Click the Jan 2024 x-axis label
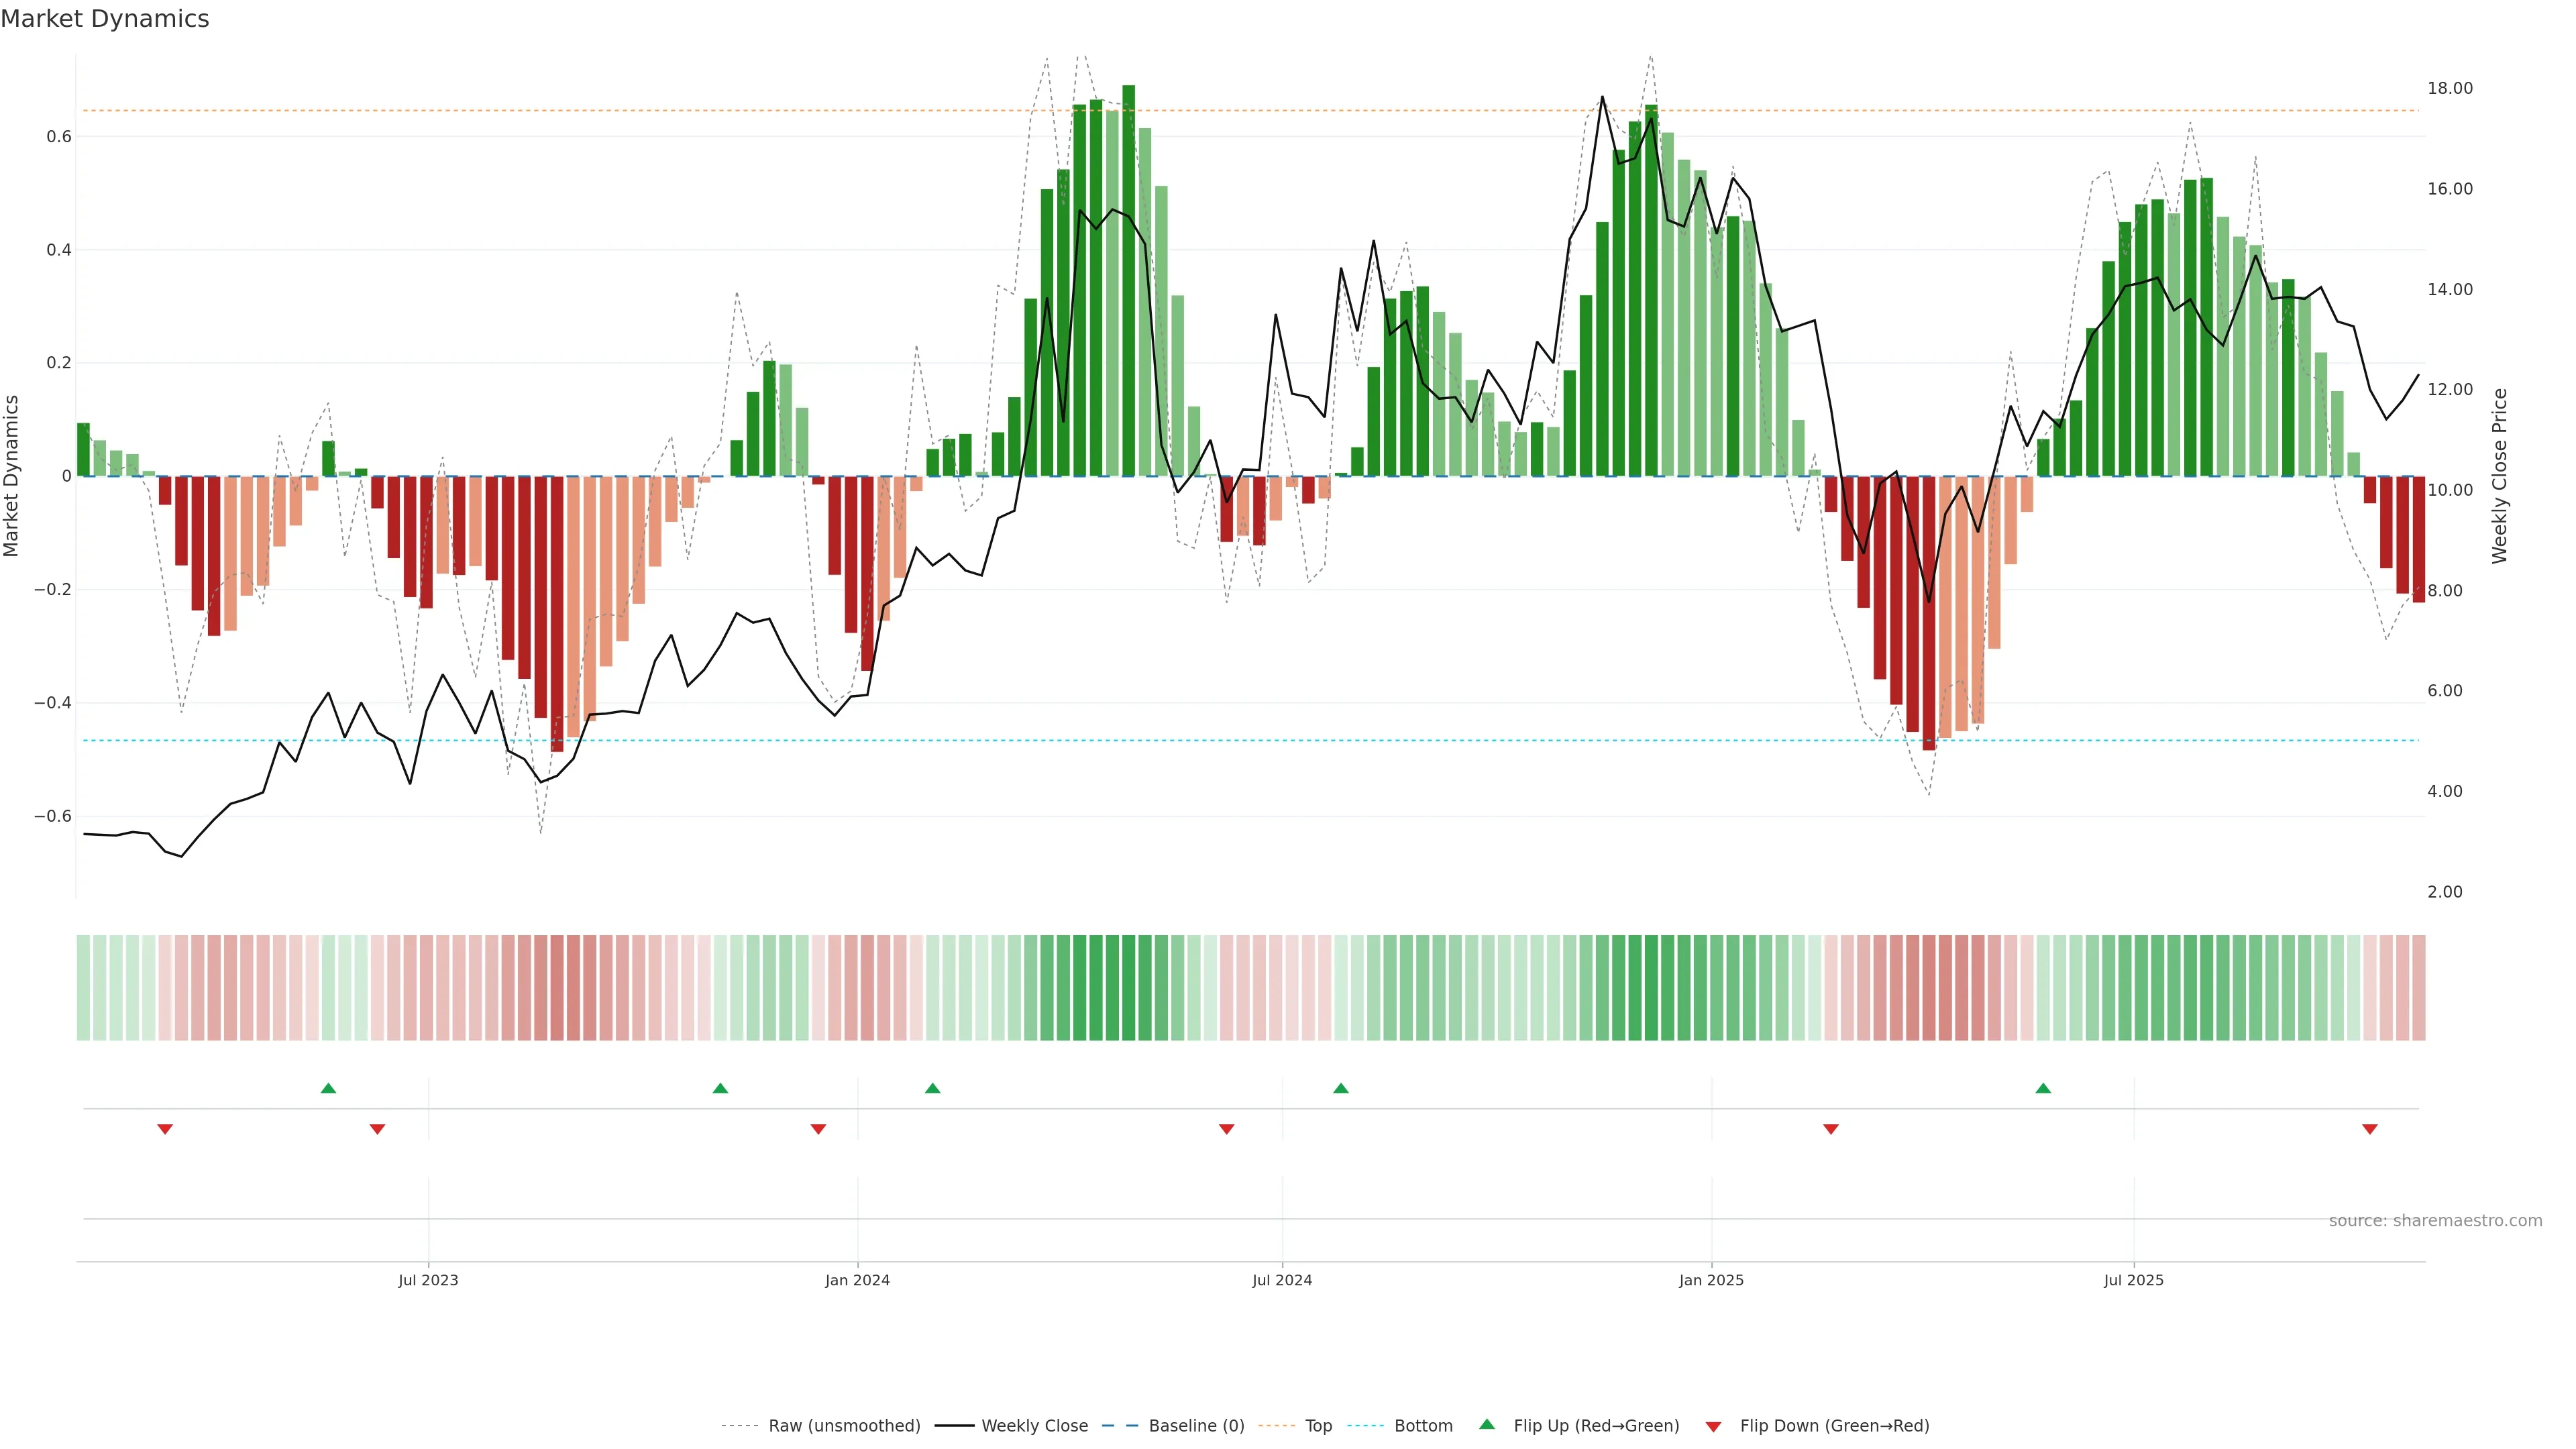Screen dimensions: 2576x1449 click(x=857, y=1280)
